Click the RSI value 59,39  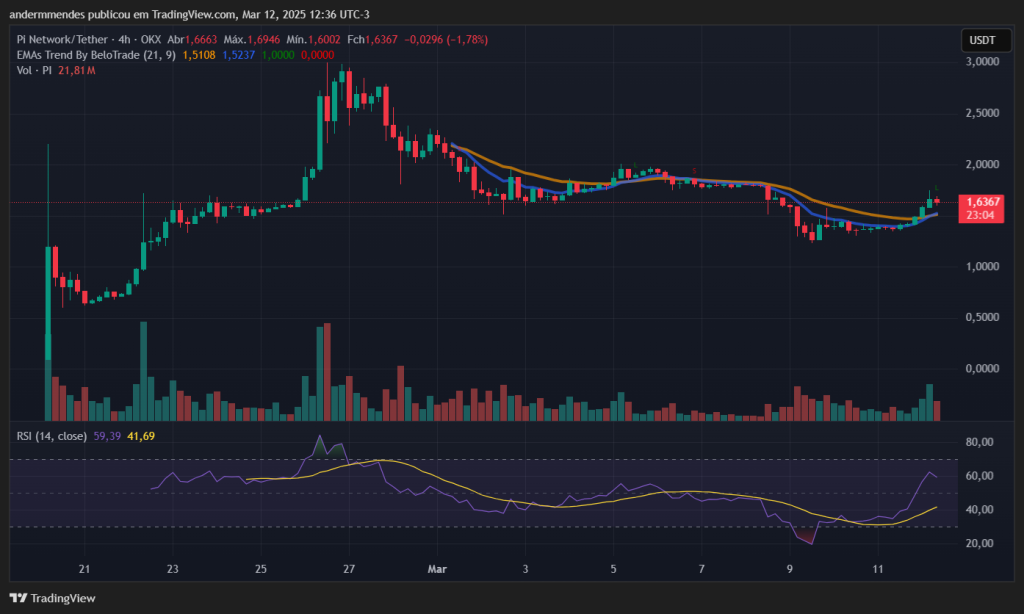pos(107,436)
